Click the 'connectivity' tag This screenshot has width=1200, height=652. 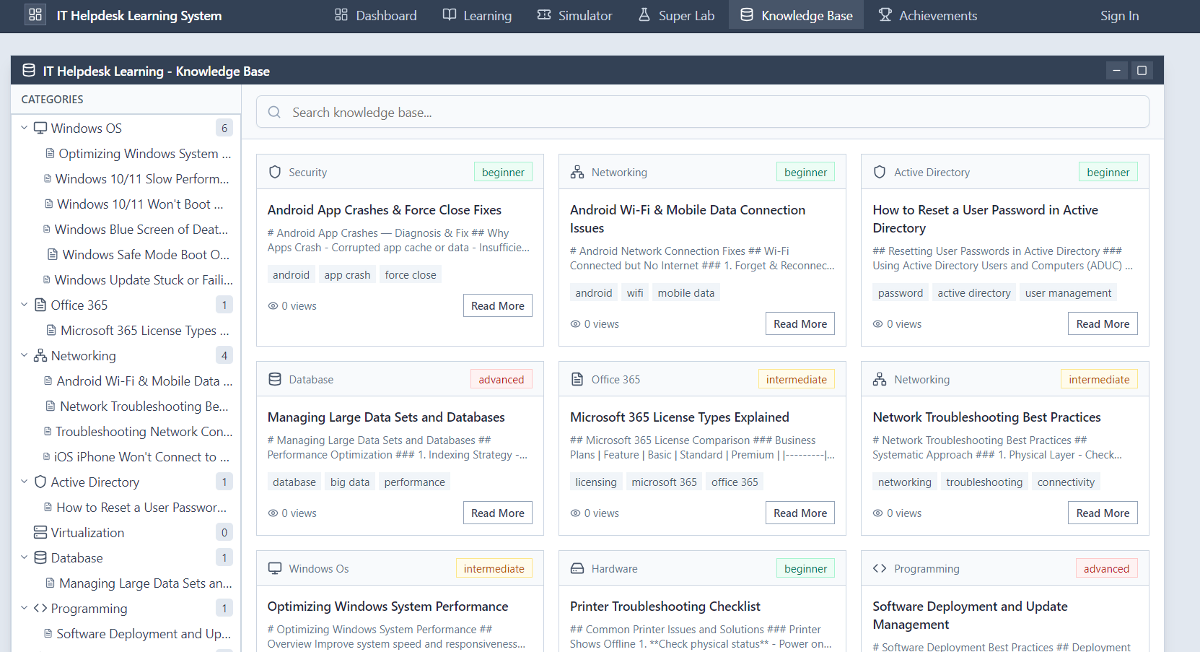(x=1066, y=482)
